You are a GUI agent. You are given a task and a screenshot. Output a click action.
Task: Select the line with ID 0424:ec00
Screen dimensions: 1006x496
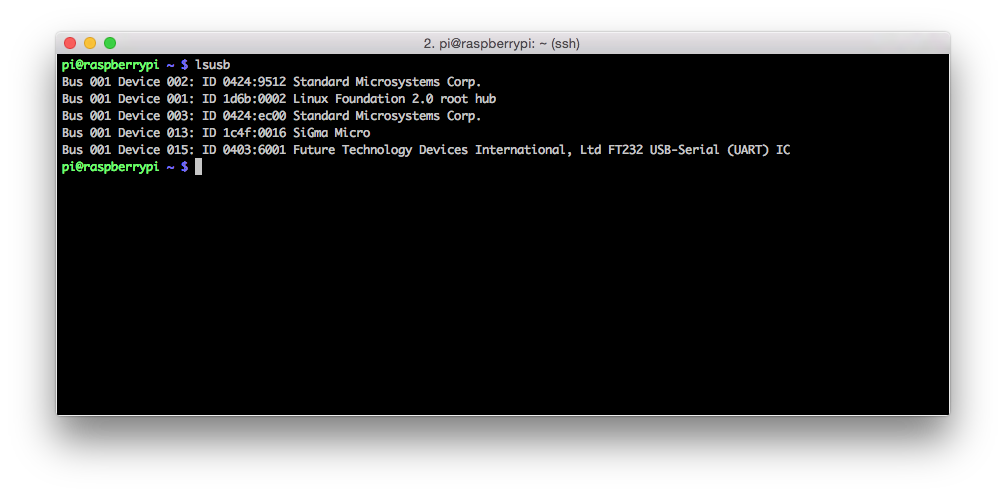tap(271, 116)
